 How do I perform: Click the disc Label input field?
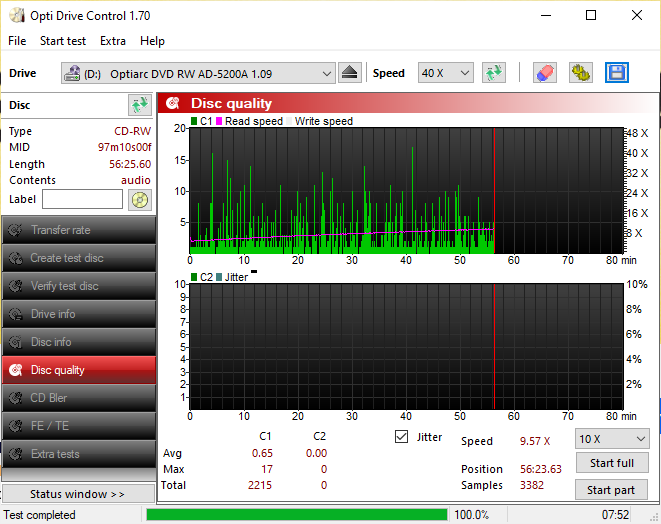pyautogui.click(x=83, y=199)
